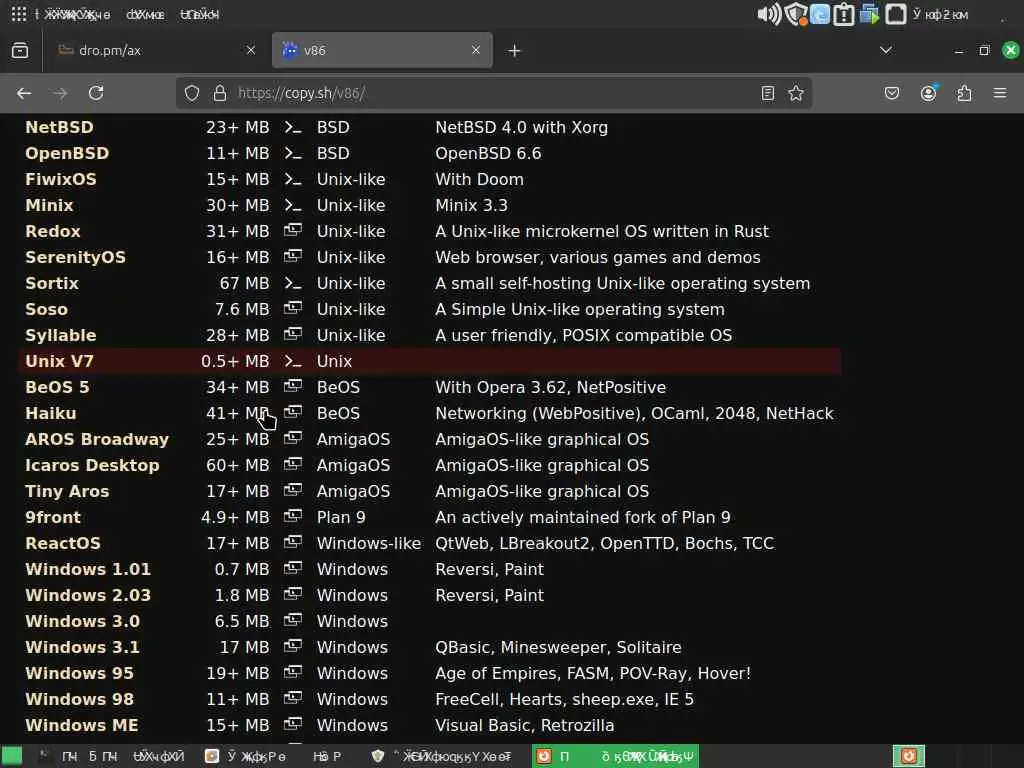
Task: Boot the FiwixOS image
Action: [x=61, y=180]
